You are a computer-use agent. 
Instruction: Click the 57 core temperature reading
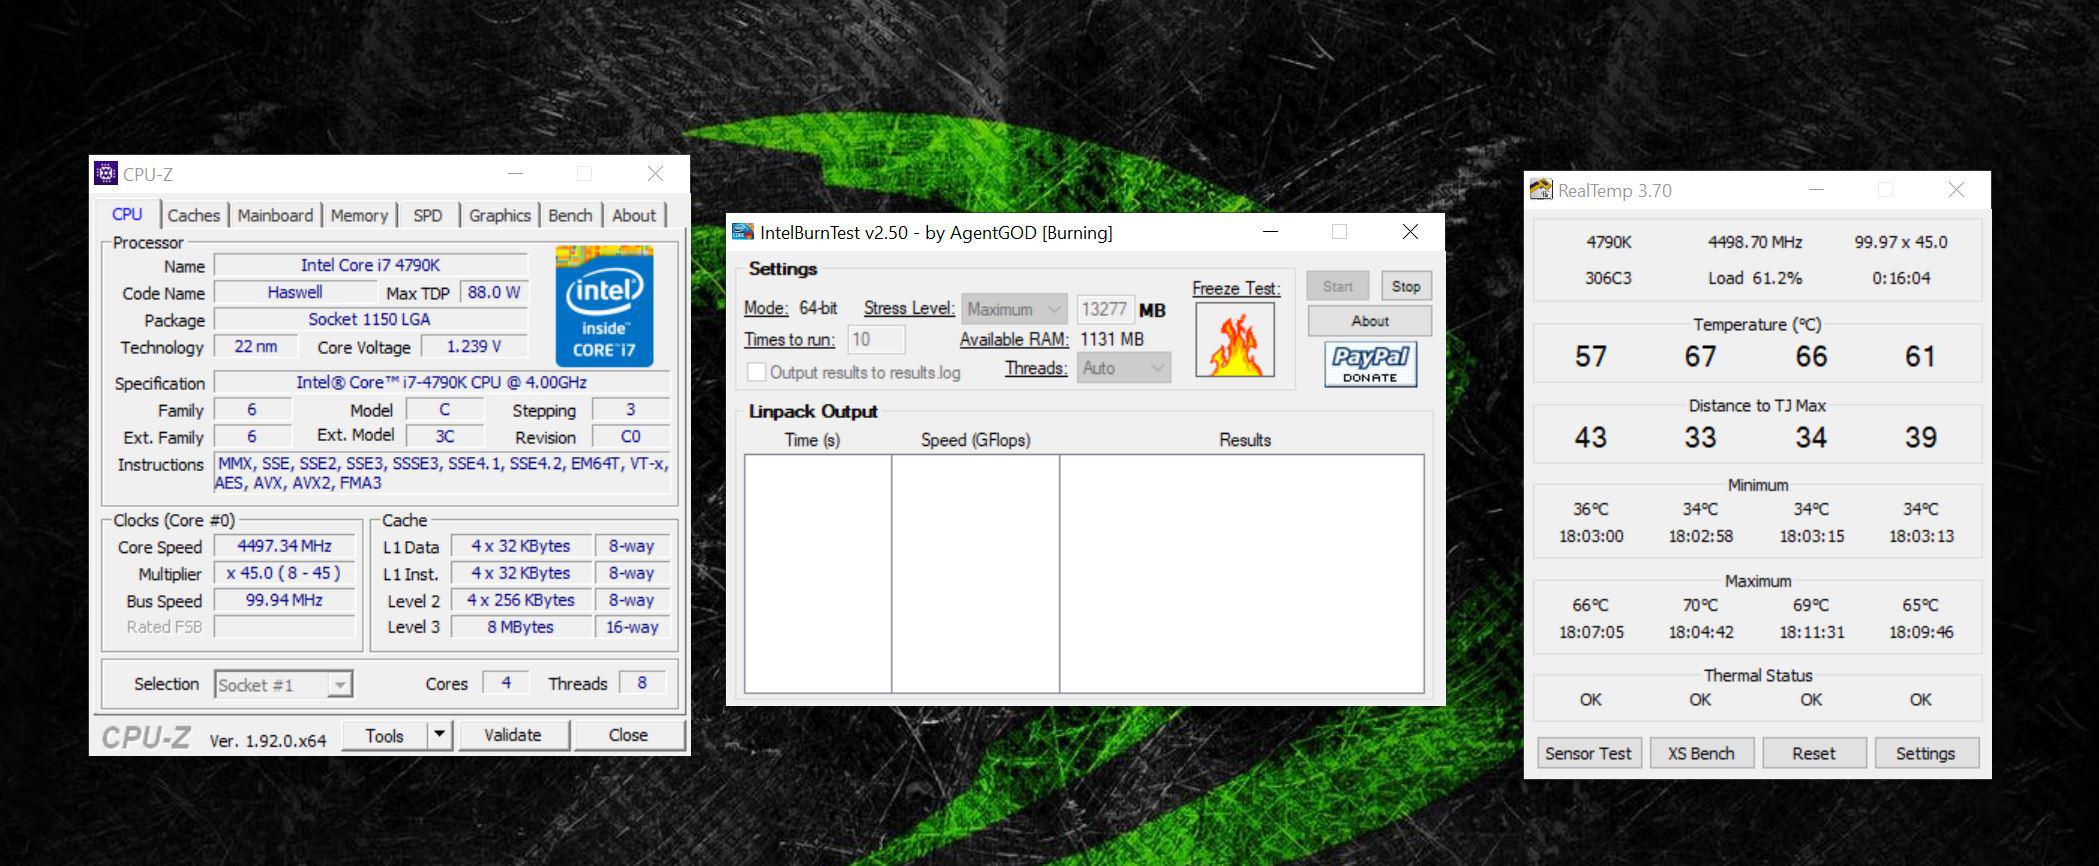click(x=1591, y=356)
